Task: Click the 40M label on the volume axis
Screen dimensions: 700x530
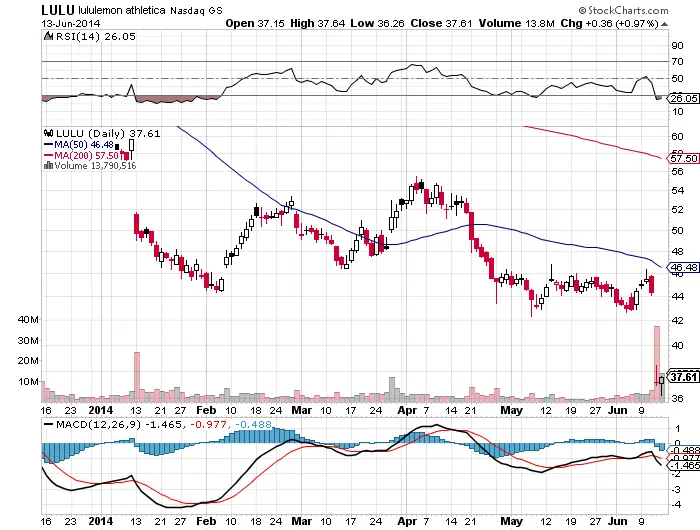Action: [x=28, y=319]
